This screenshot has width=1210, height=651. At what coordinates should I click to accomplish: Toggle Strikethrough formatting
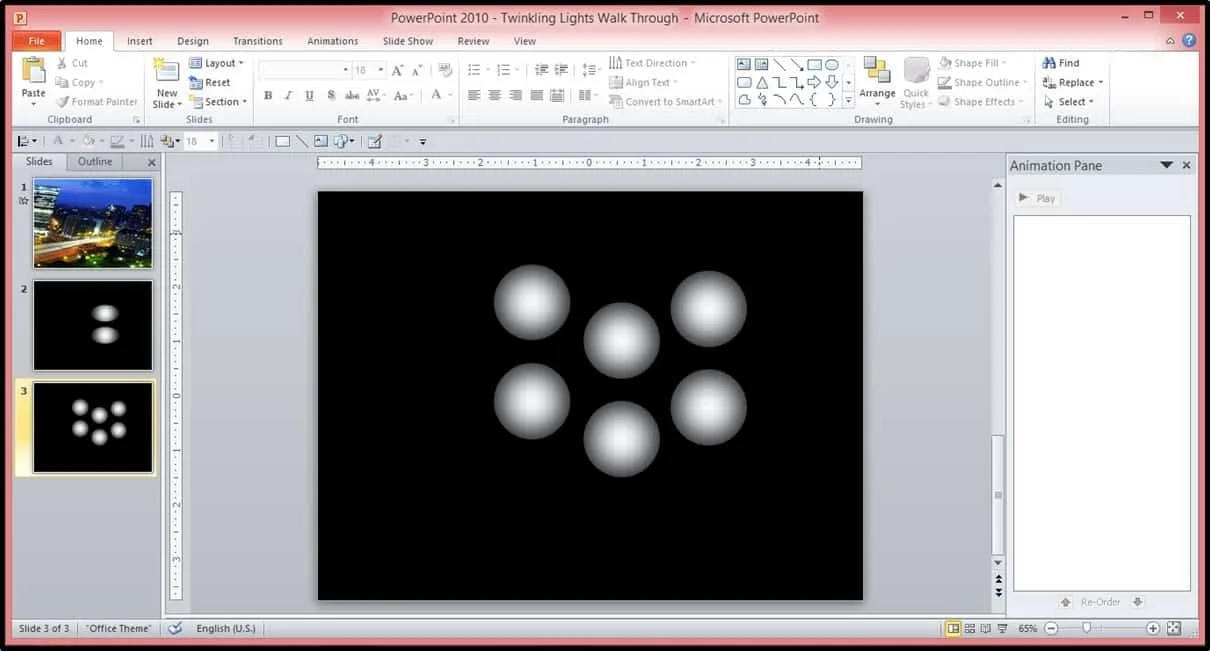coord(352,96)
